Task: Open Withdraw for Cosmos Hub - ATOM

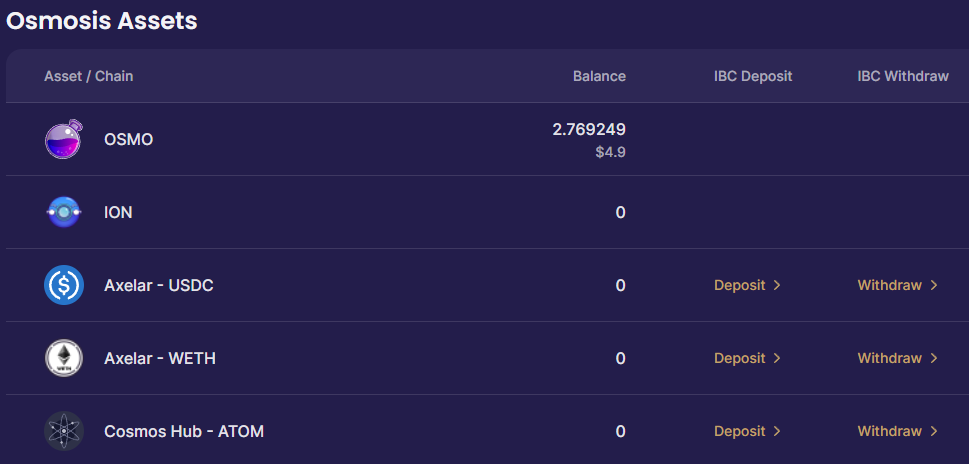Action: tap(897, 431)
